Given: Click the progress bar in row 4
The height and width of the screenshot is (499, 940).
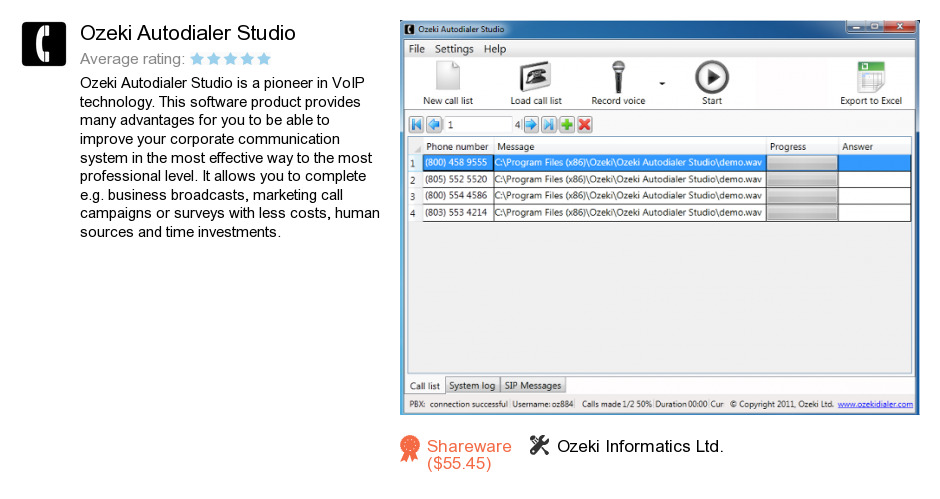Looking at the screenshot, I should click(802, 212).
